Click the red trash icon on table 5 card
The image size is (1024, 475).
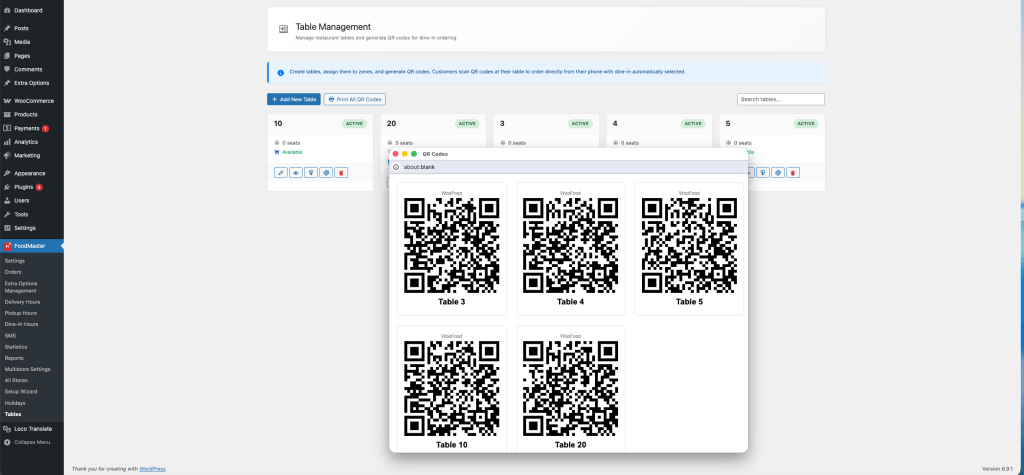tap(793, 172)
